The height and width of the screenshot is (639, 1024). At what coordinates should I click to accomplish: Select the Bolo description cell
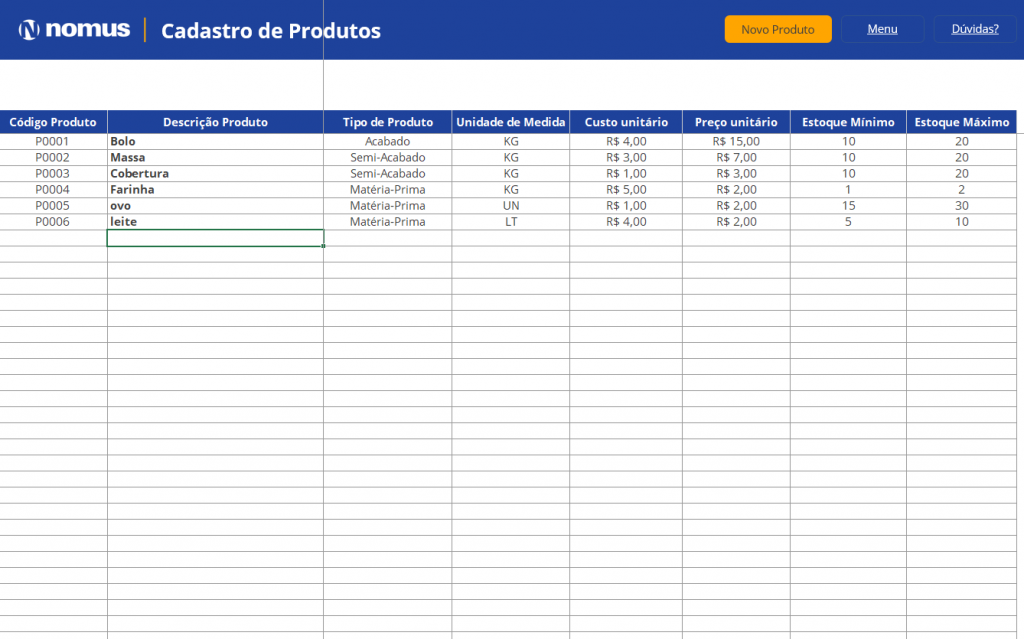[x=215, y=141]
